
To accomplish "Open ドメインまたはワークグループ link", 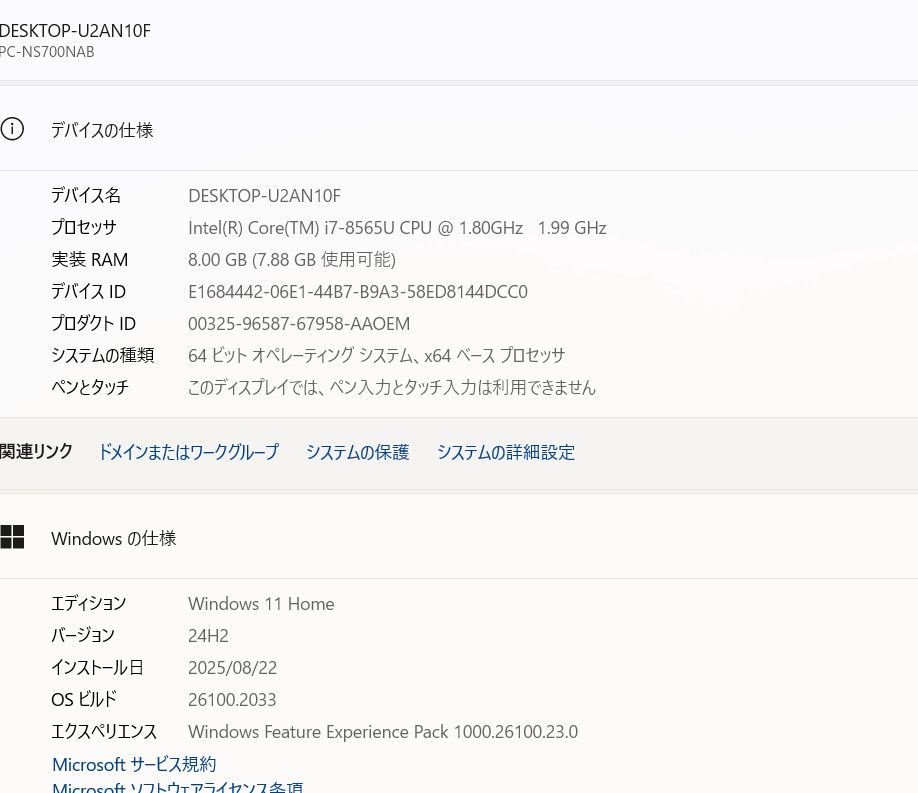I will pos(188,452).
